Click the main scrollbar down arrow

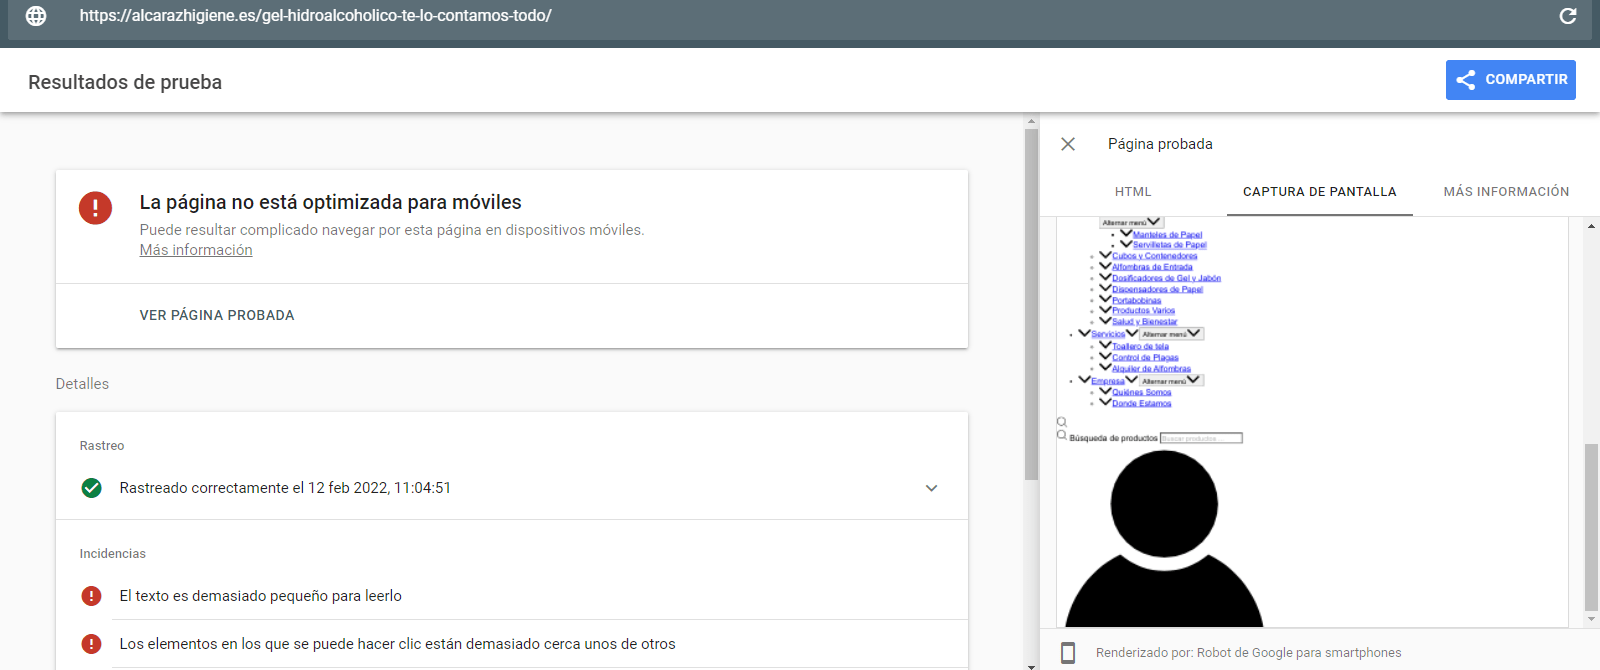tap(1032, 665)
